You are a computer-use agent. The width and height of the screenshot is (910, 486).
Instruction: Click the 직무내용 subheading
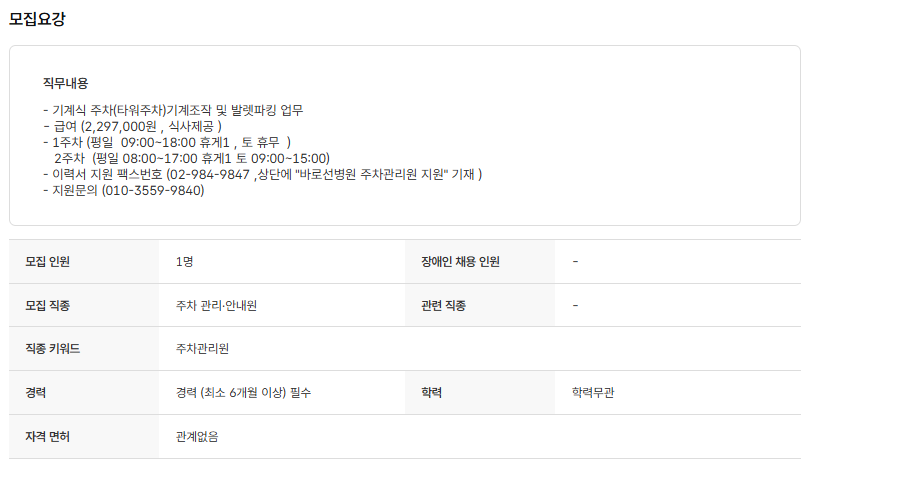(x=65, y=83)
